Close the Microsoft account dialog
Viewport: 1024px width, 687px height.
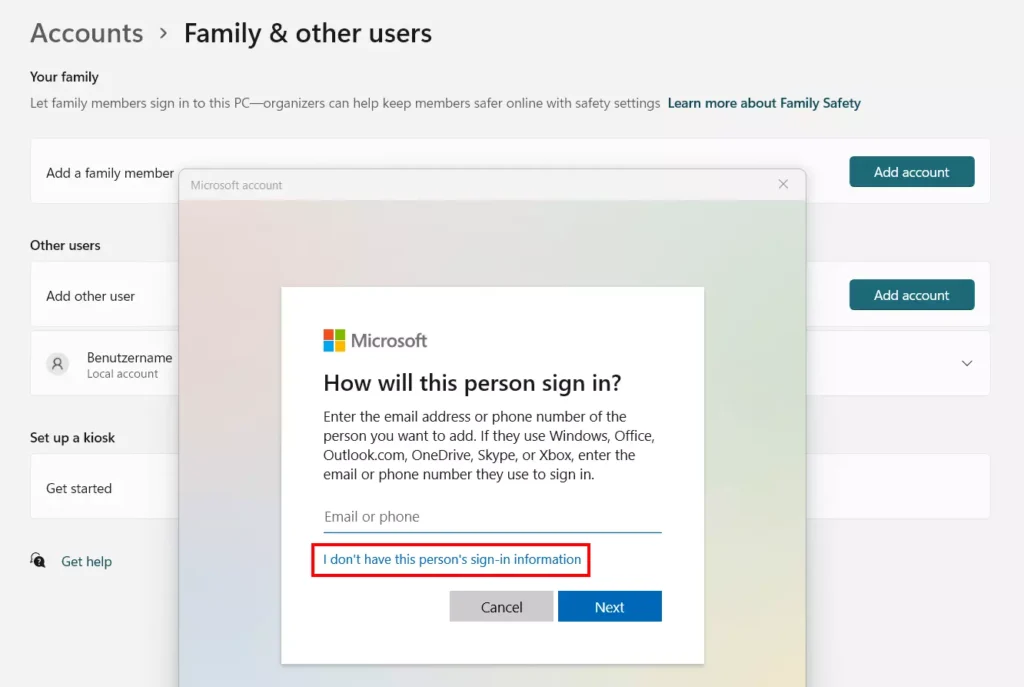tap(783, 184)
